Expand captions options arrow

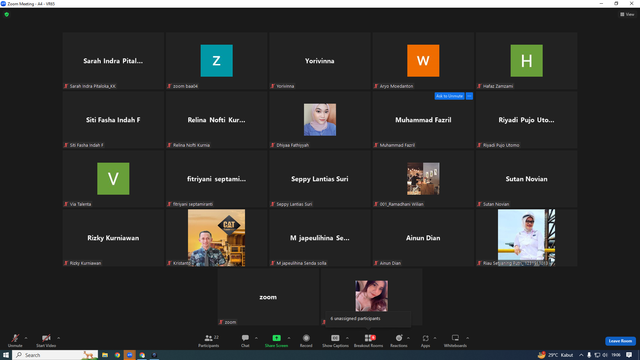click(347, 338)
